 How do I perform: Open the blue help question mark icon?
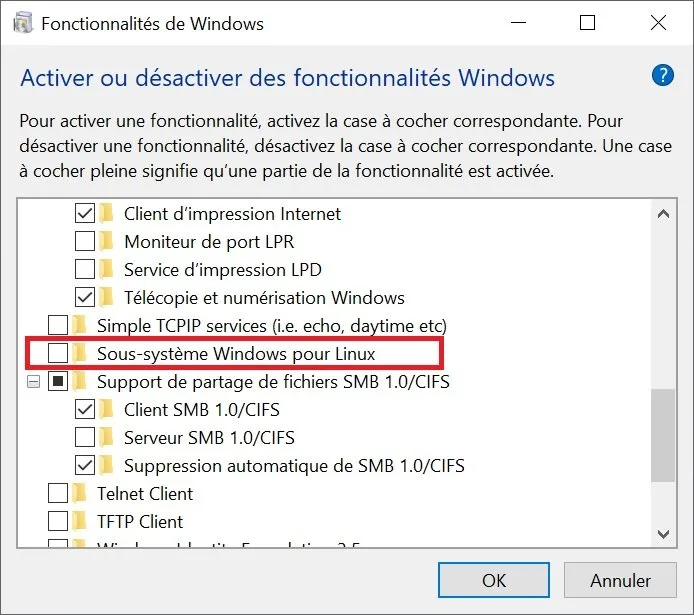tap(662, 76)
